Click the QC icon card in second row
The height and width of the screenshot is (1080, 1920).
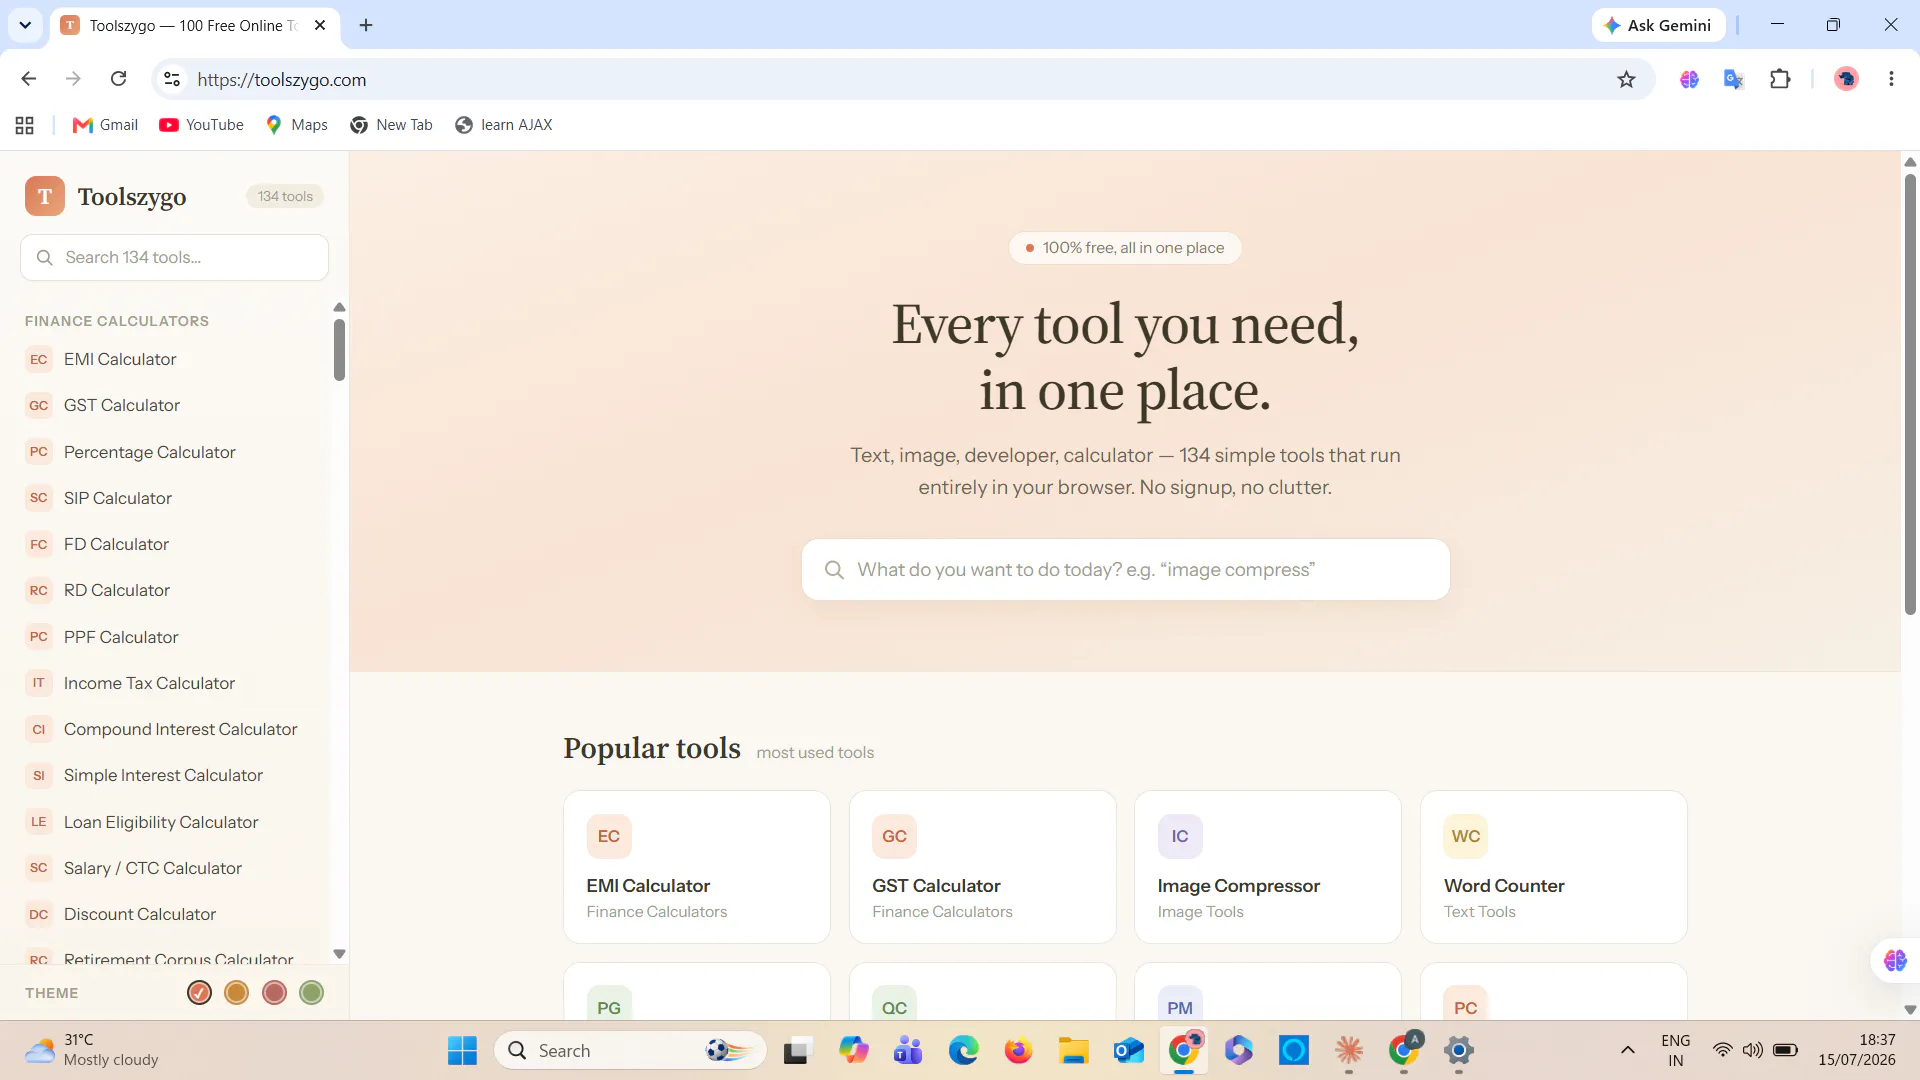[982, 992]
